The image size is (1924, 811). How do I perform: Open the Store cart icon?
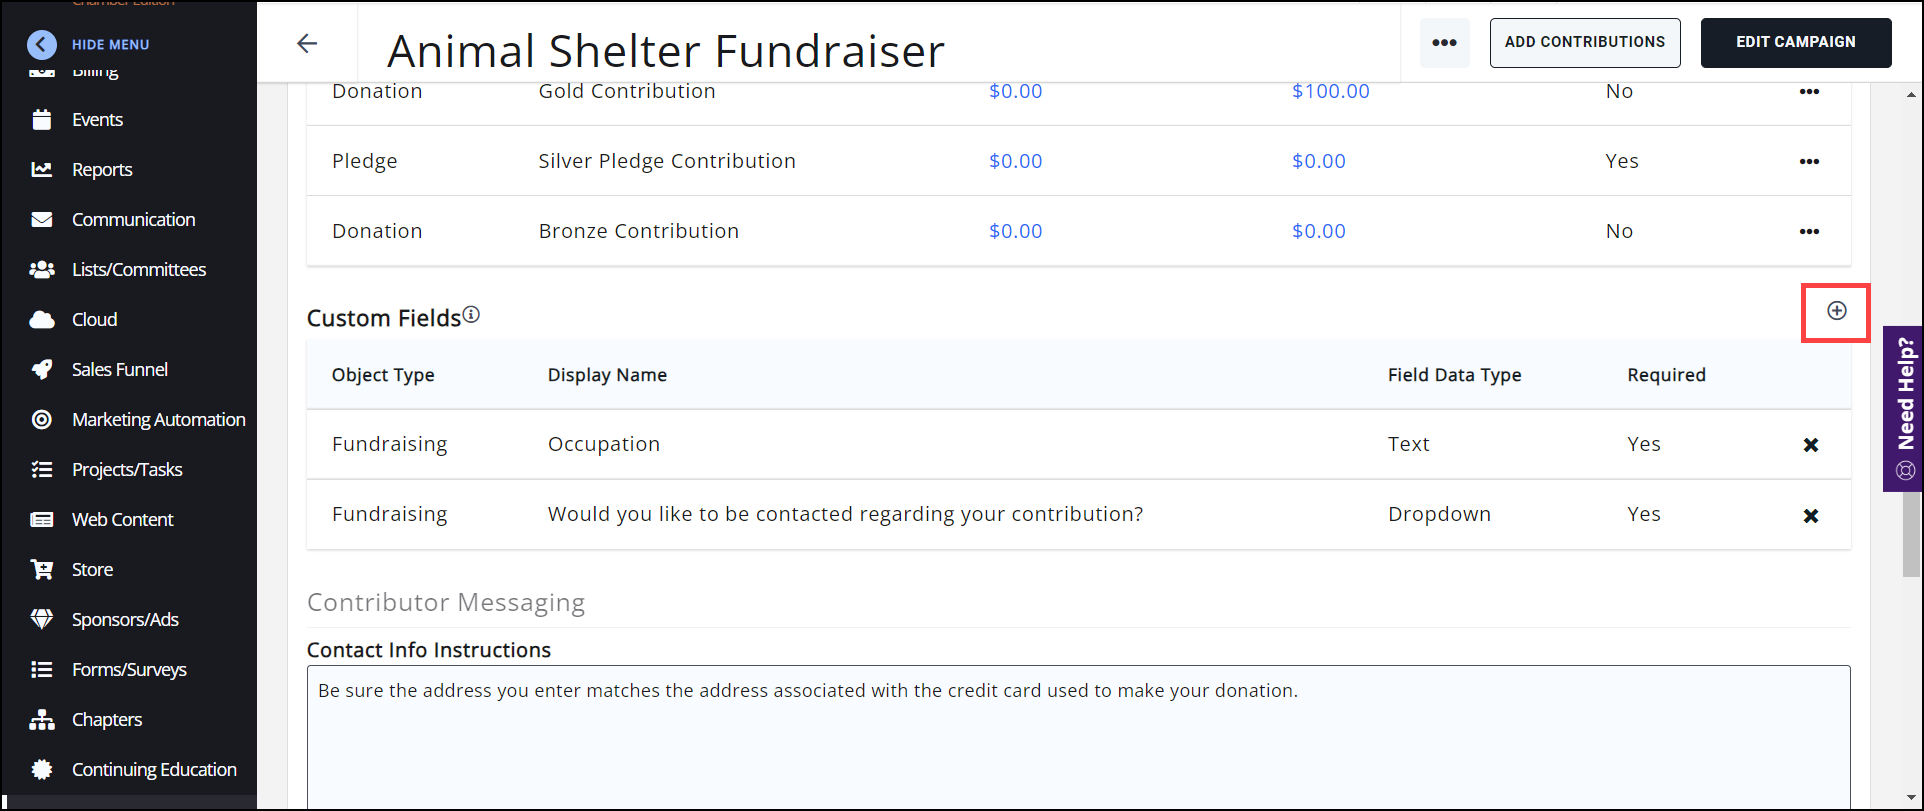[42, 570]
